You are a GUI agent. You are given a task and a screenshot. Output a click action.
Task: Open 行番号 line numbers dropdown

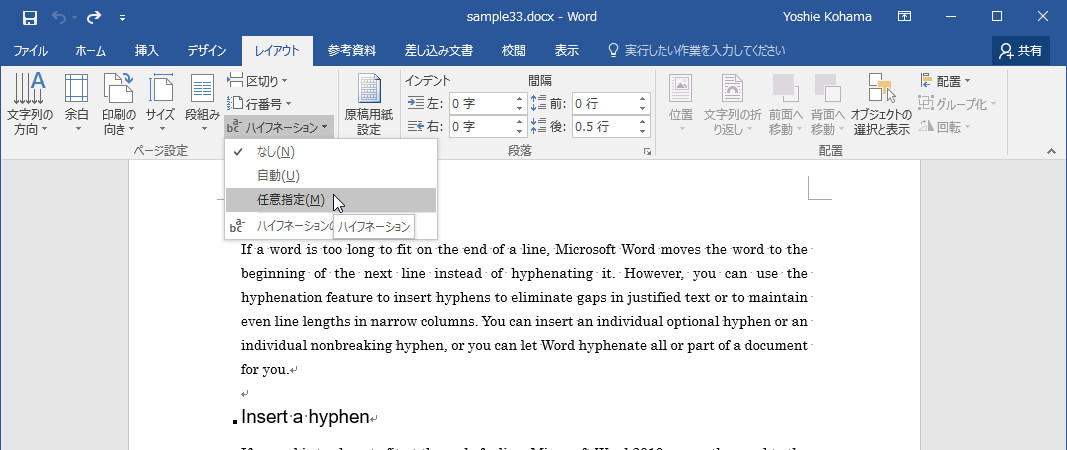260,103
